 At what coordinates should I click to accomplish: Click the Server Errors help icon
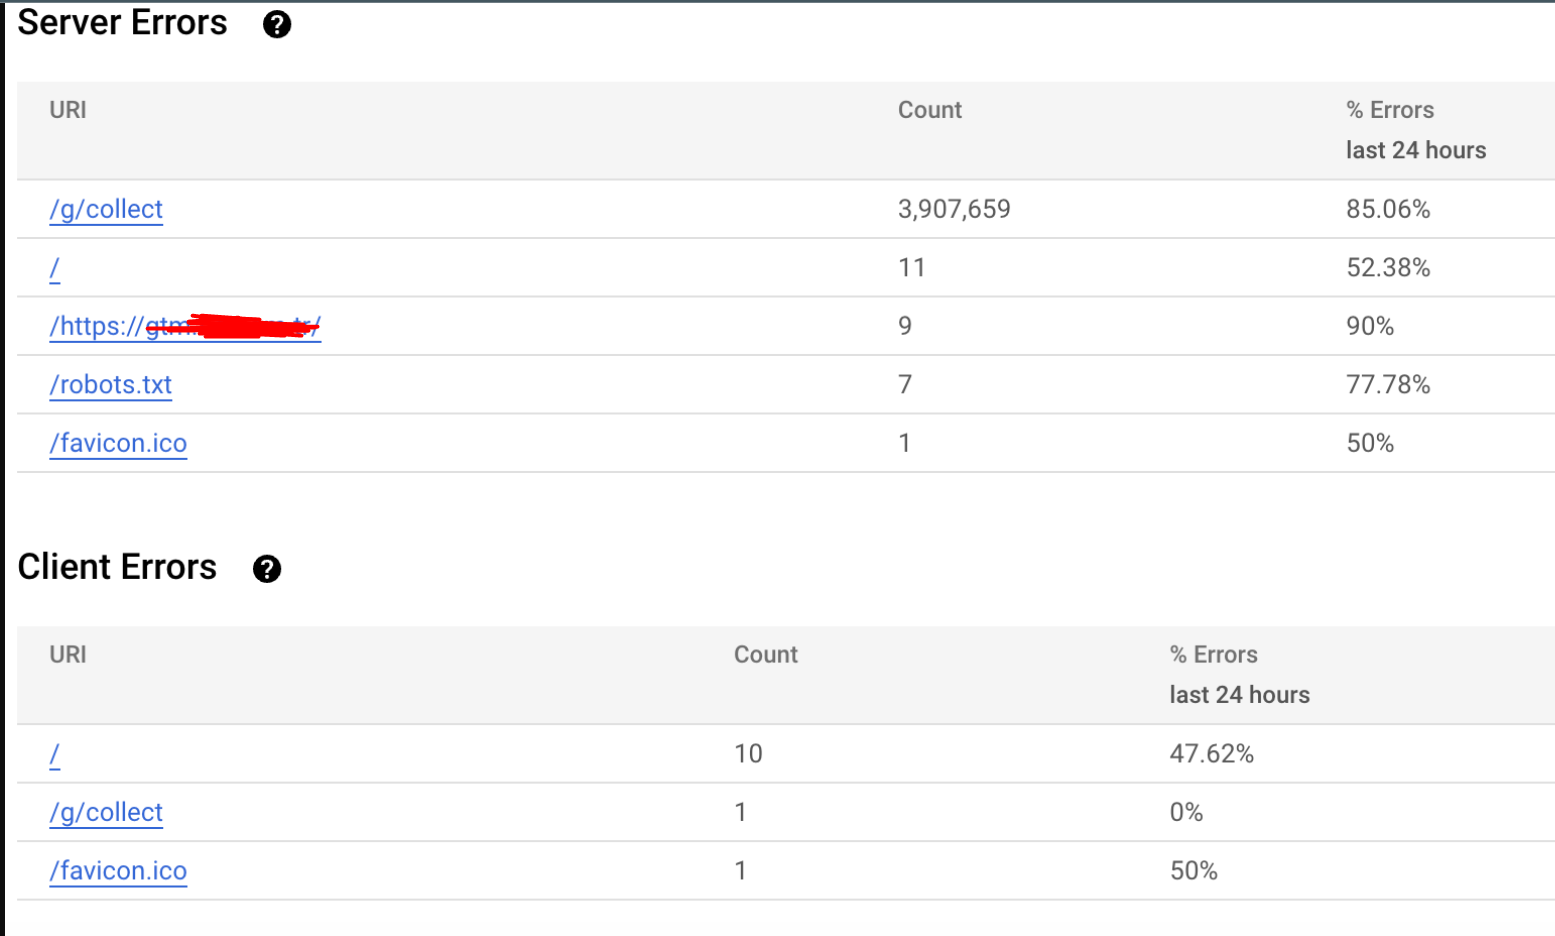(x=277, y=25)
